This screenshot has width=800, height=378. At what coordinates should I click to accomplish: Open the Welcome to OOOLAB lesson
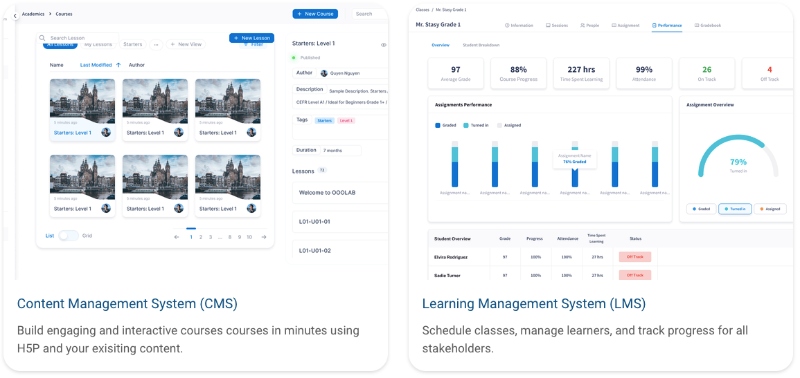(340, 193)
